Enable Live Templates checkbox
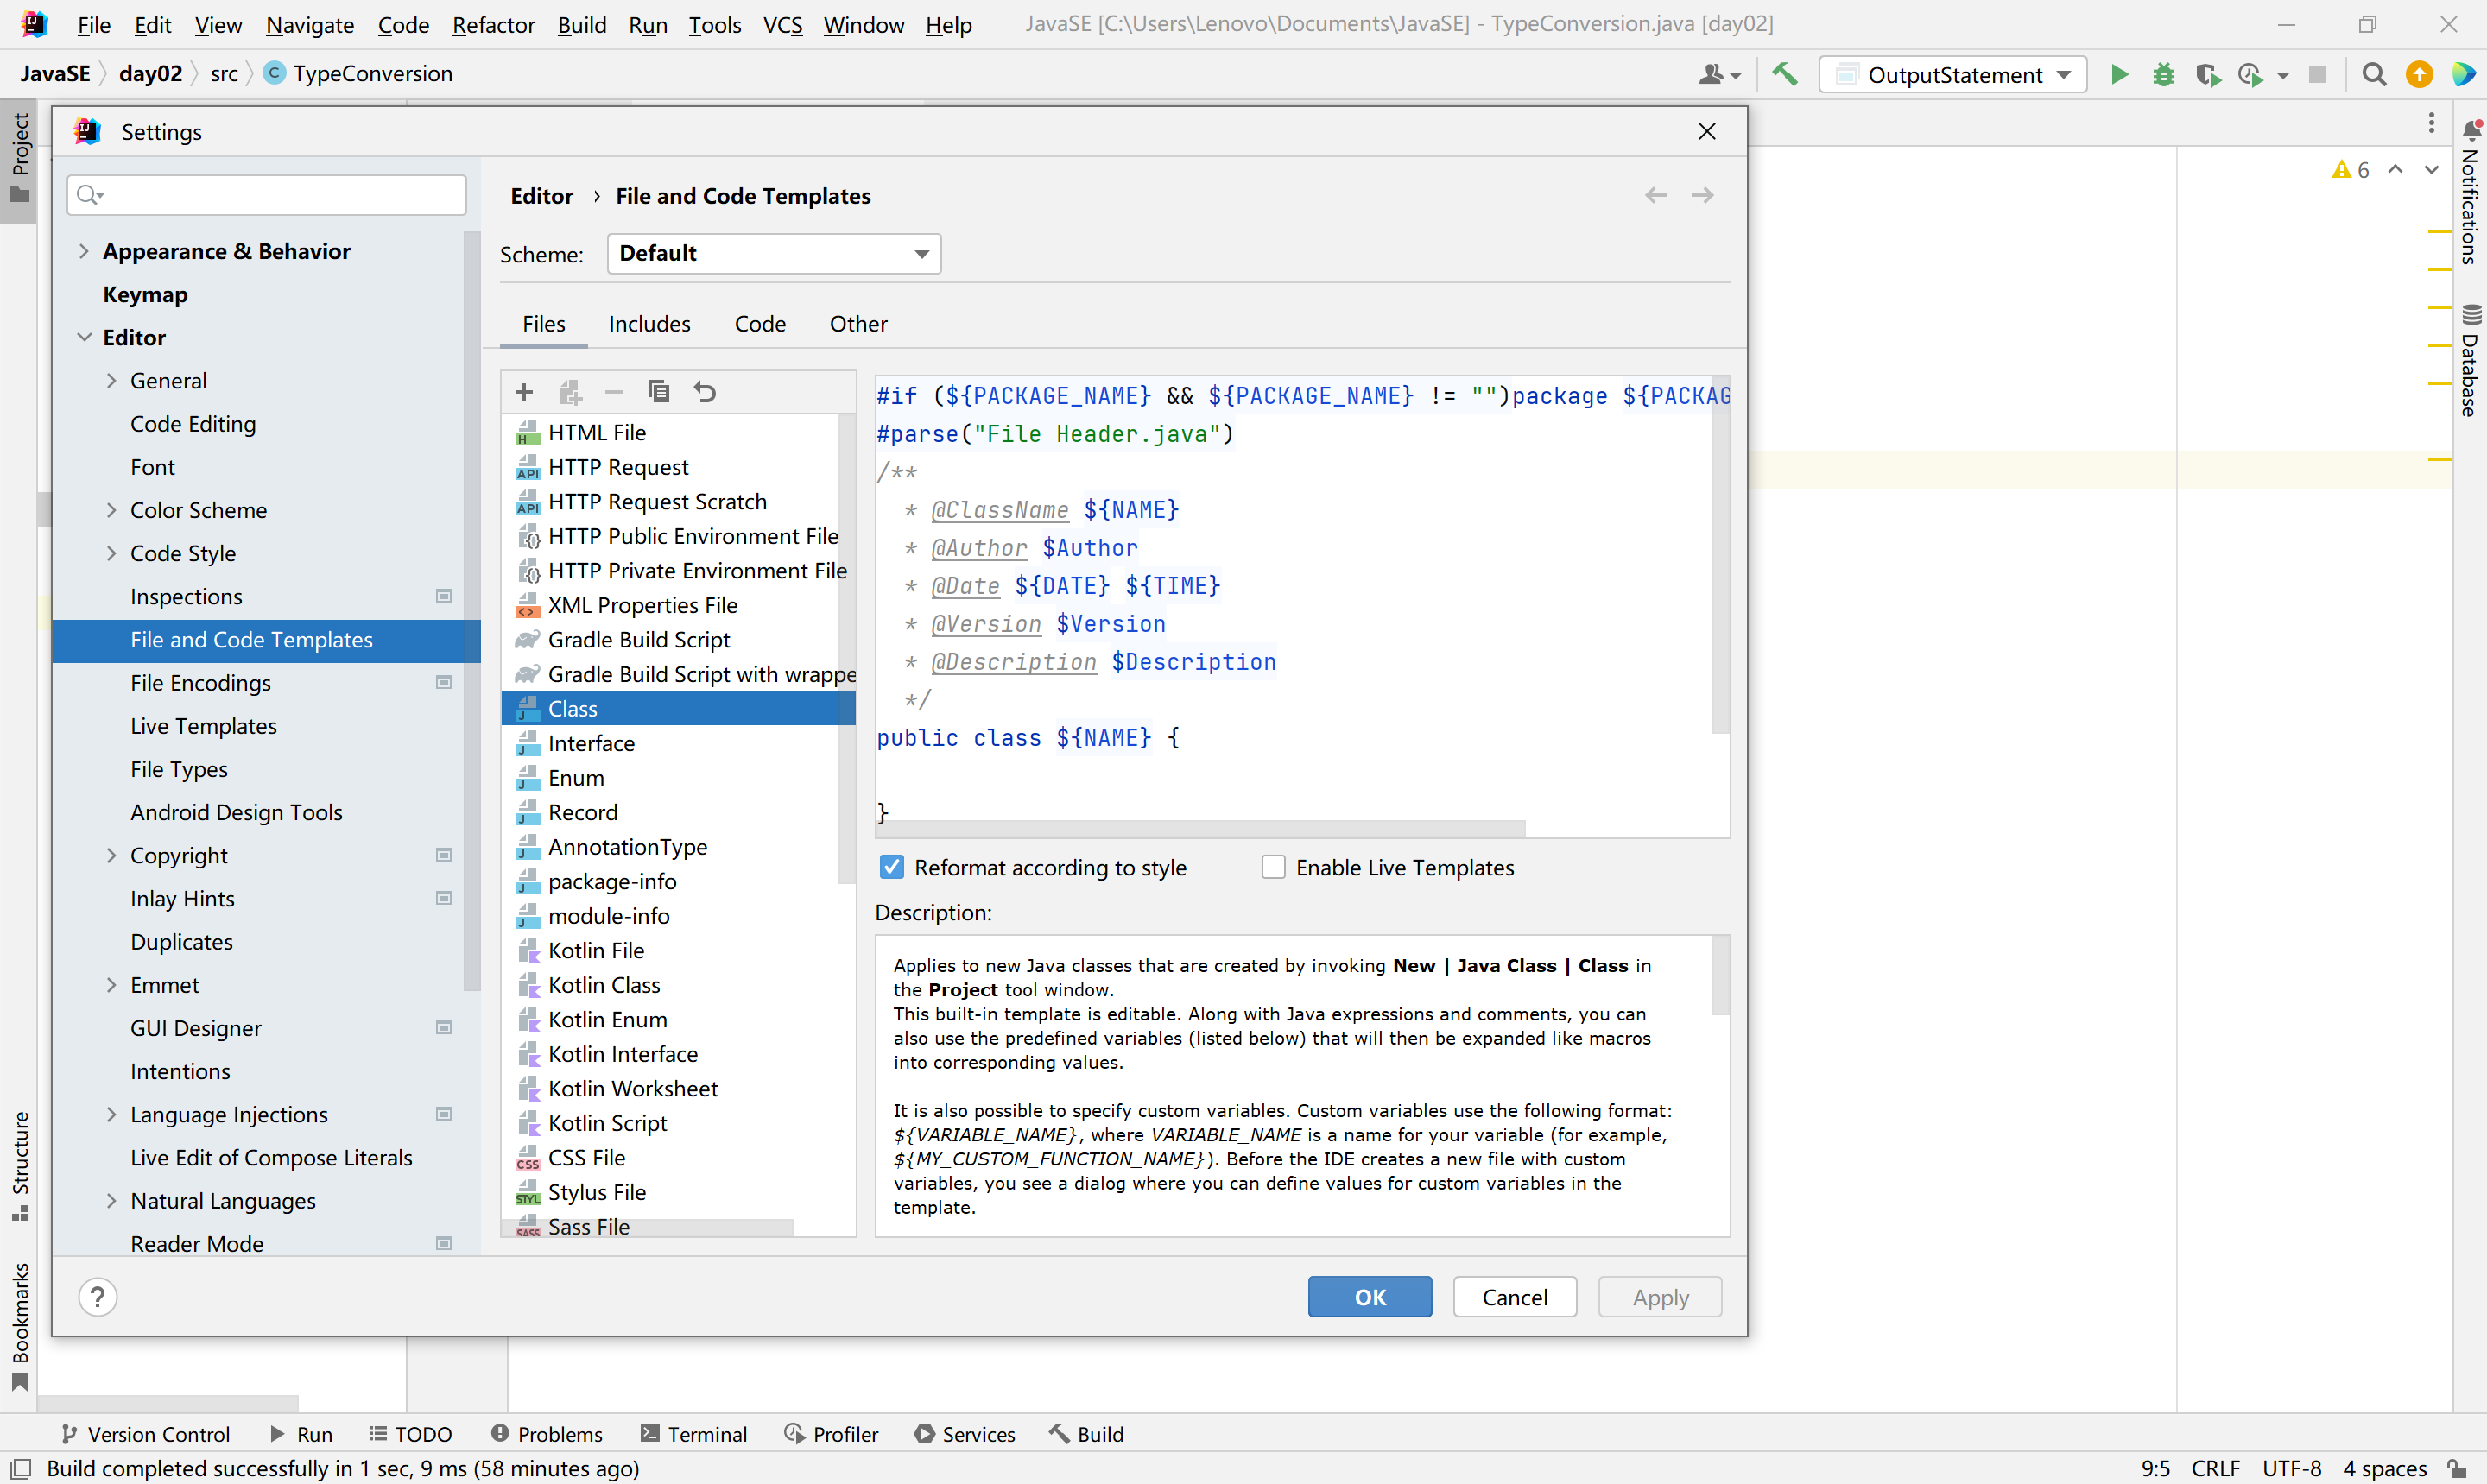The height and width of the screenshot is (1484, 2487). pos(1273,867)
